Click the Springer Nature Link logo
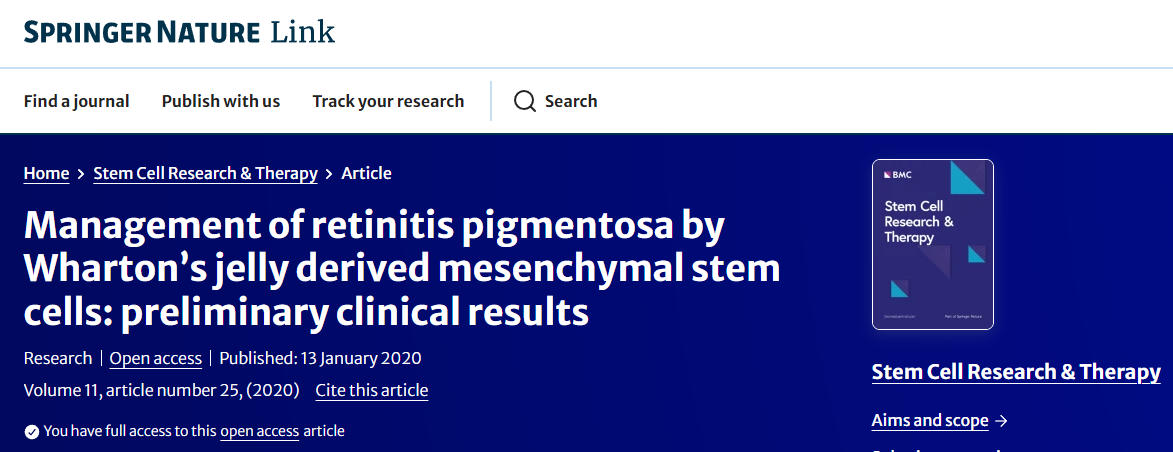The width and height of the screenshot is (1173, 452). click(x=179, y=32)
